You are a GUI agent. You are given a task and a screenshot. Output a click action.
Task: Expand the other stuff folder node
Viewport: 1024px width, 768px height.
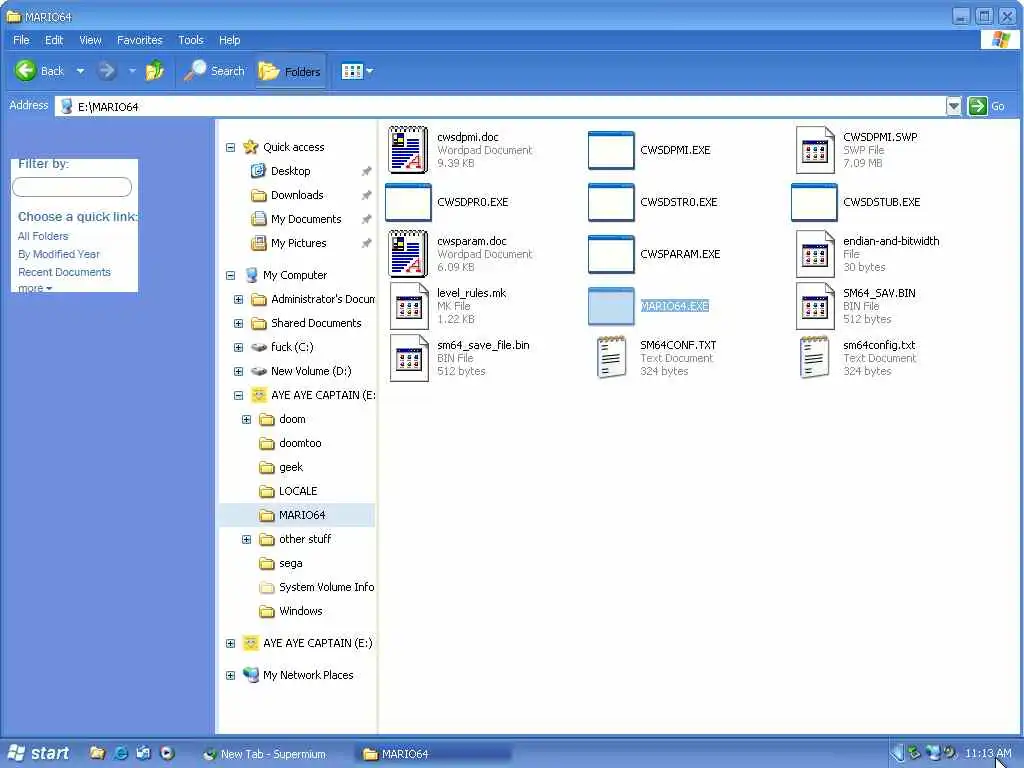coord(246,539)
